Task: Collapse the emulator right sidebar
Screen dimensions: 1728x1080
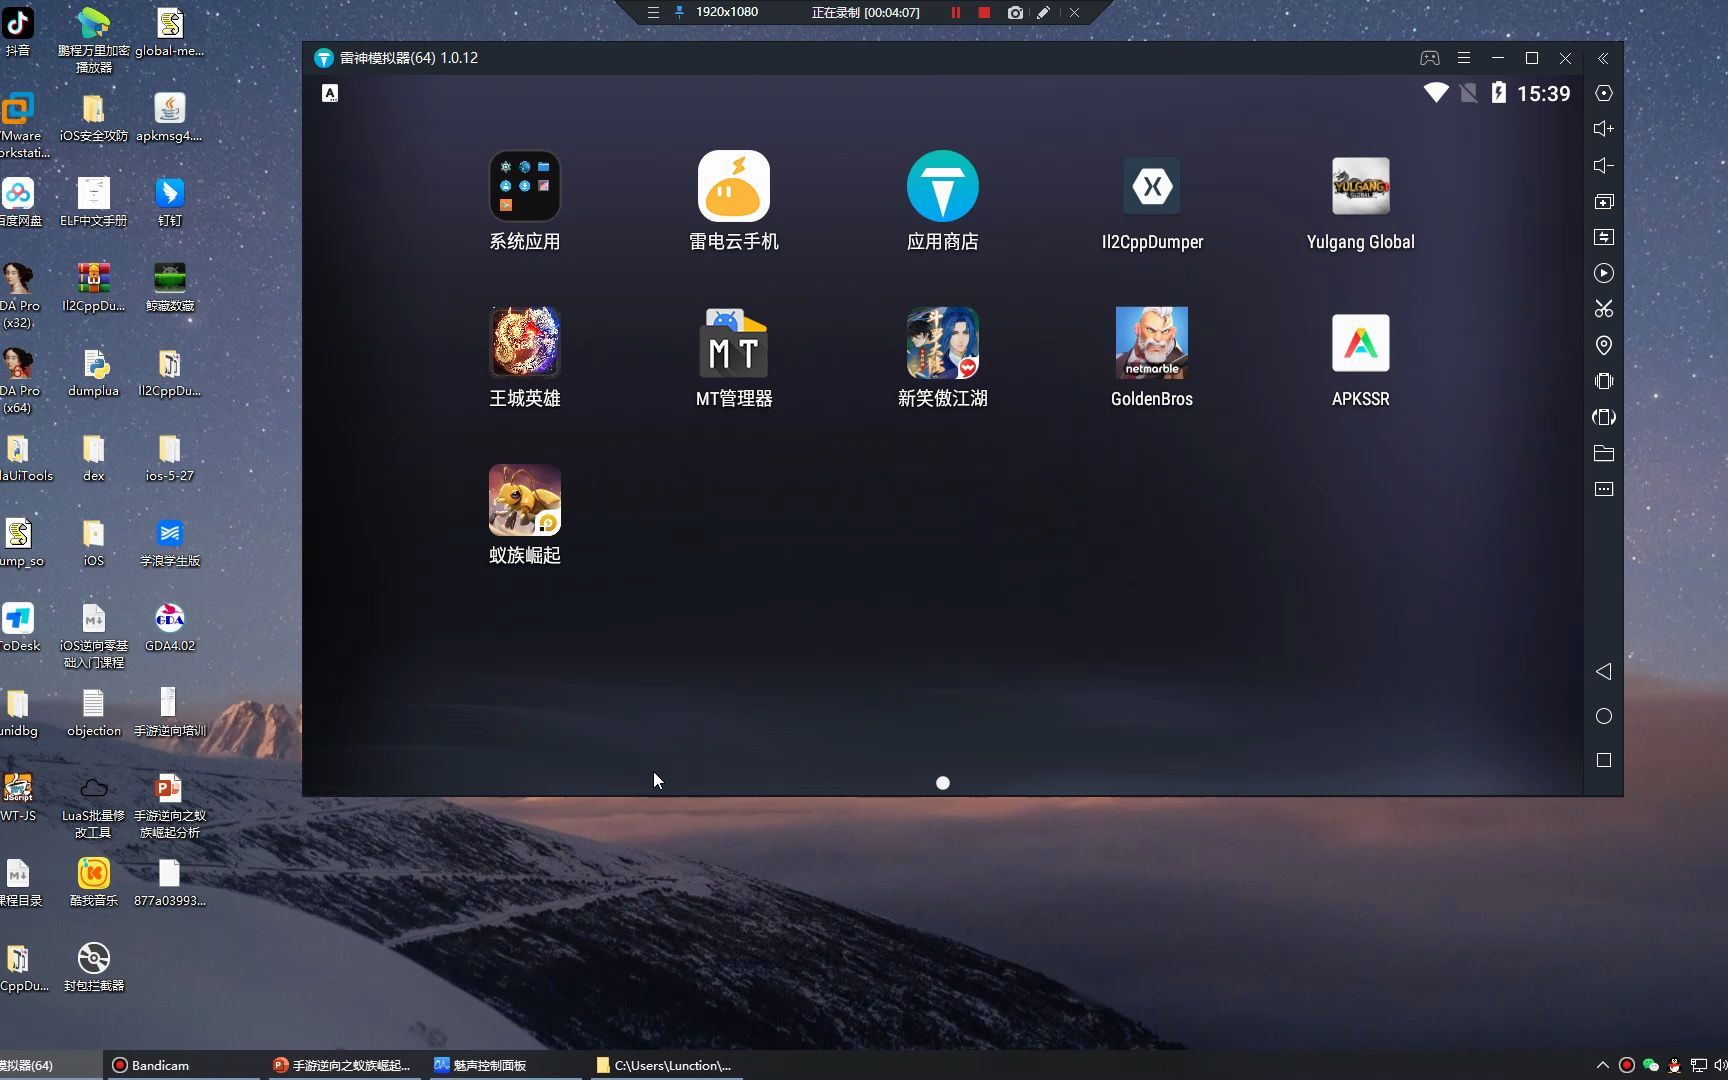Action: click(1603, 58)
